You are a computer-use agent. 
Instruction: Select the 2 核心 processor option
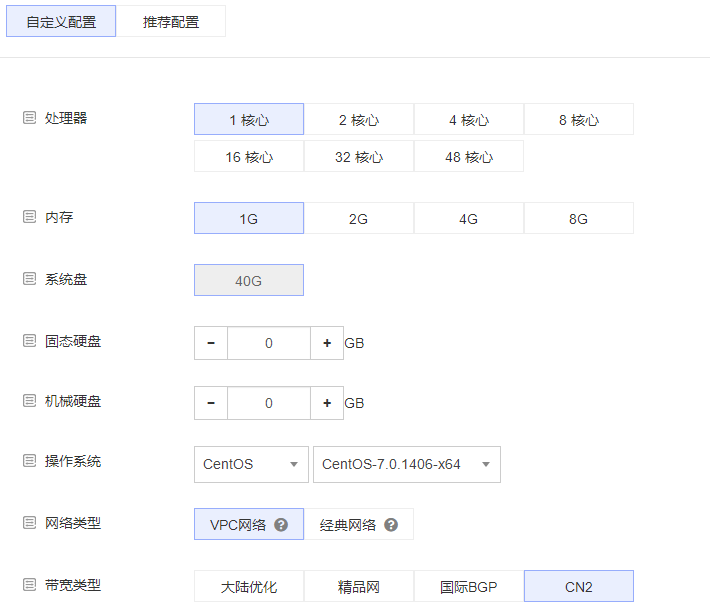tap(359, 120)
